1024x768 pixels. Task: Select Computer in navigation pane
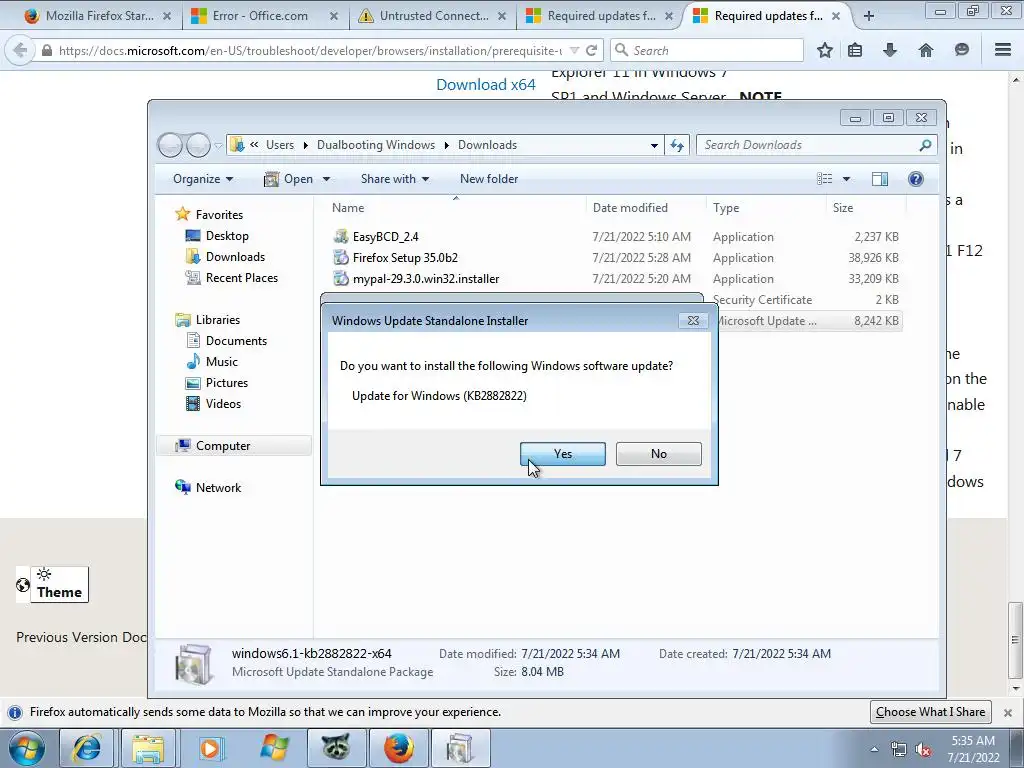tap(223, 445)
